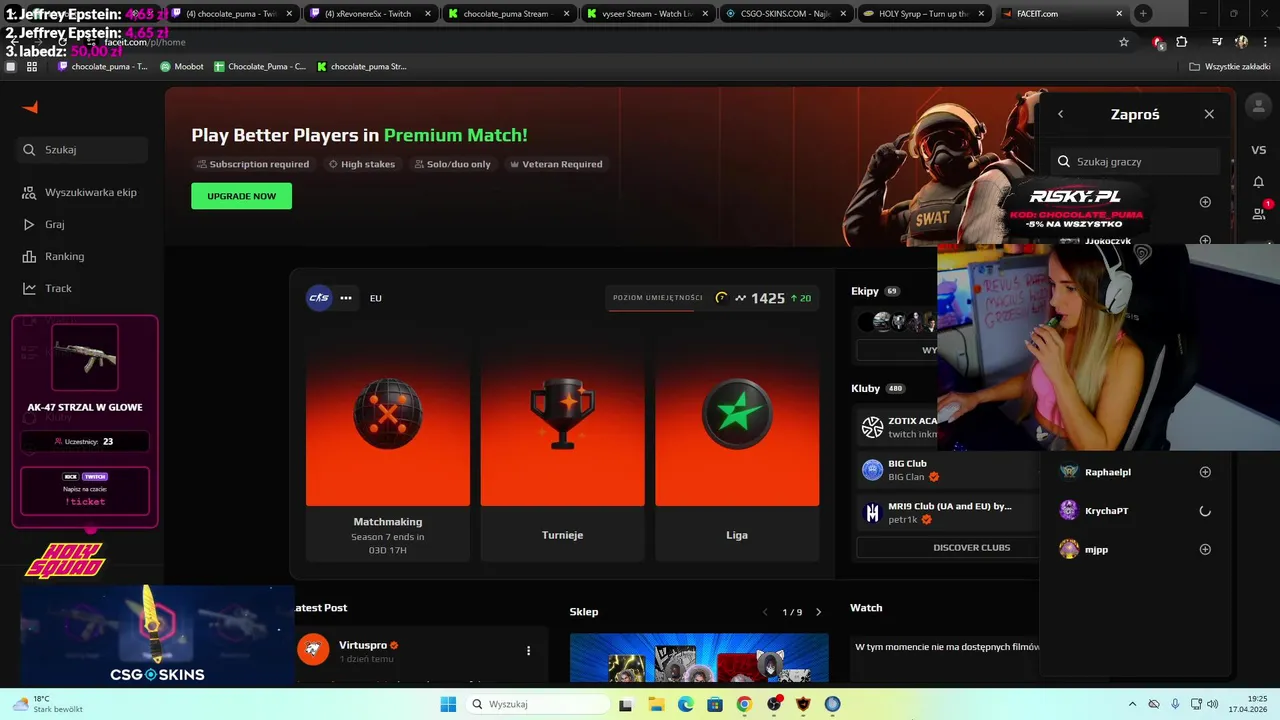The image size is (1280, 720).
Task: Click the Kluby heading
Action: coord(866,388)
